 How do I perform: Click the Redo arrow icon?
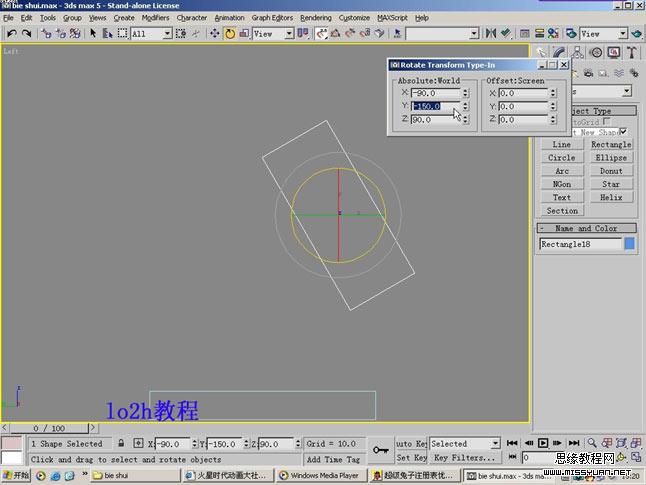26,33
